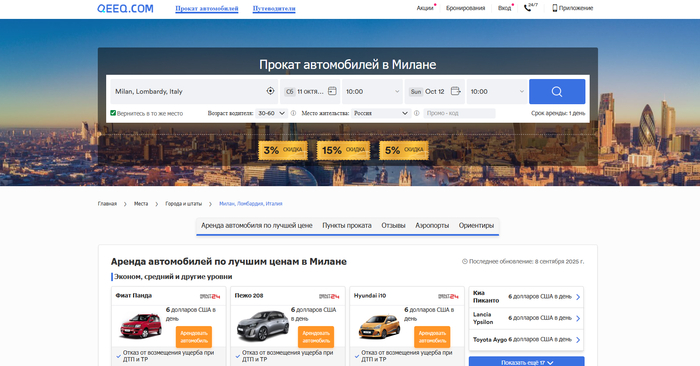The image size is (700, 366).
Task: Switch to the Пункты проката tab
Action: coord(347,225)
